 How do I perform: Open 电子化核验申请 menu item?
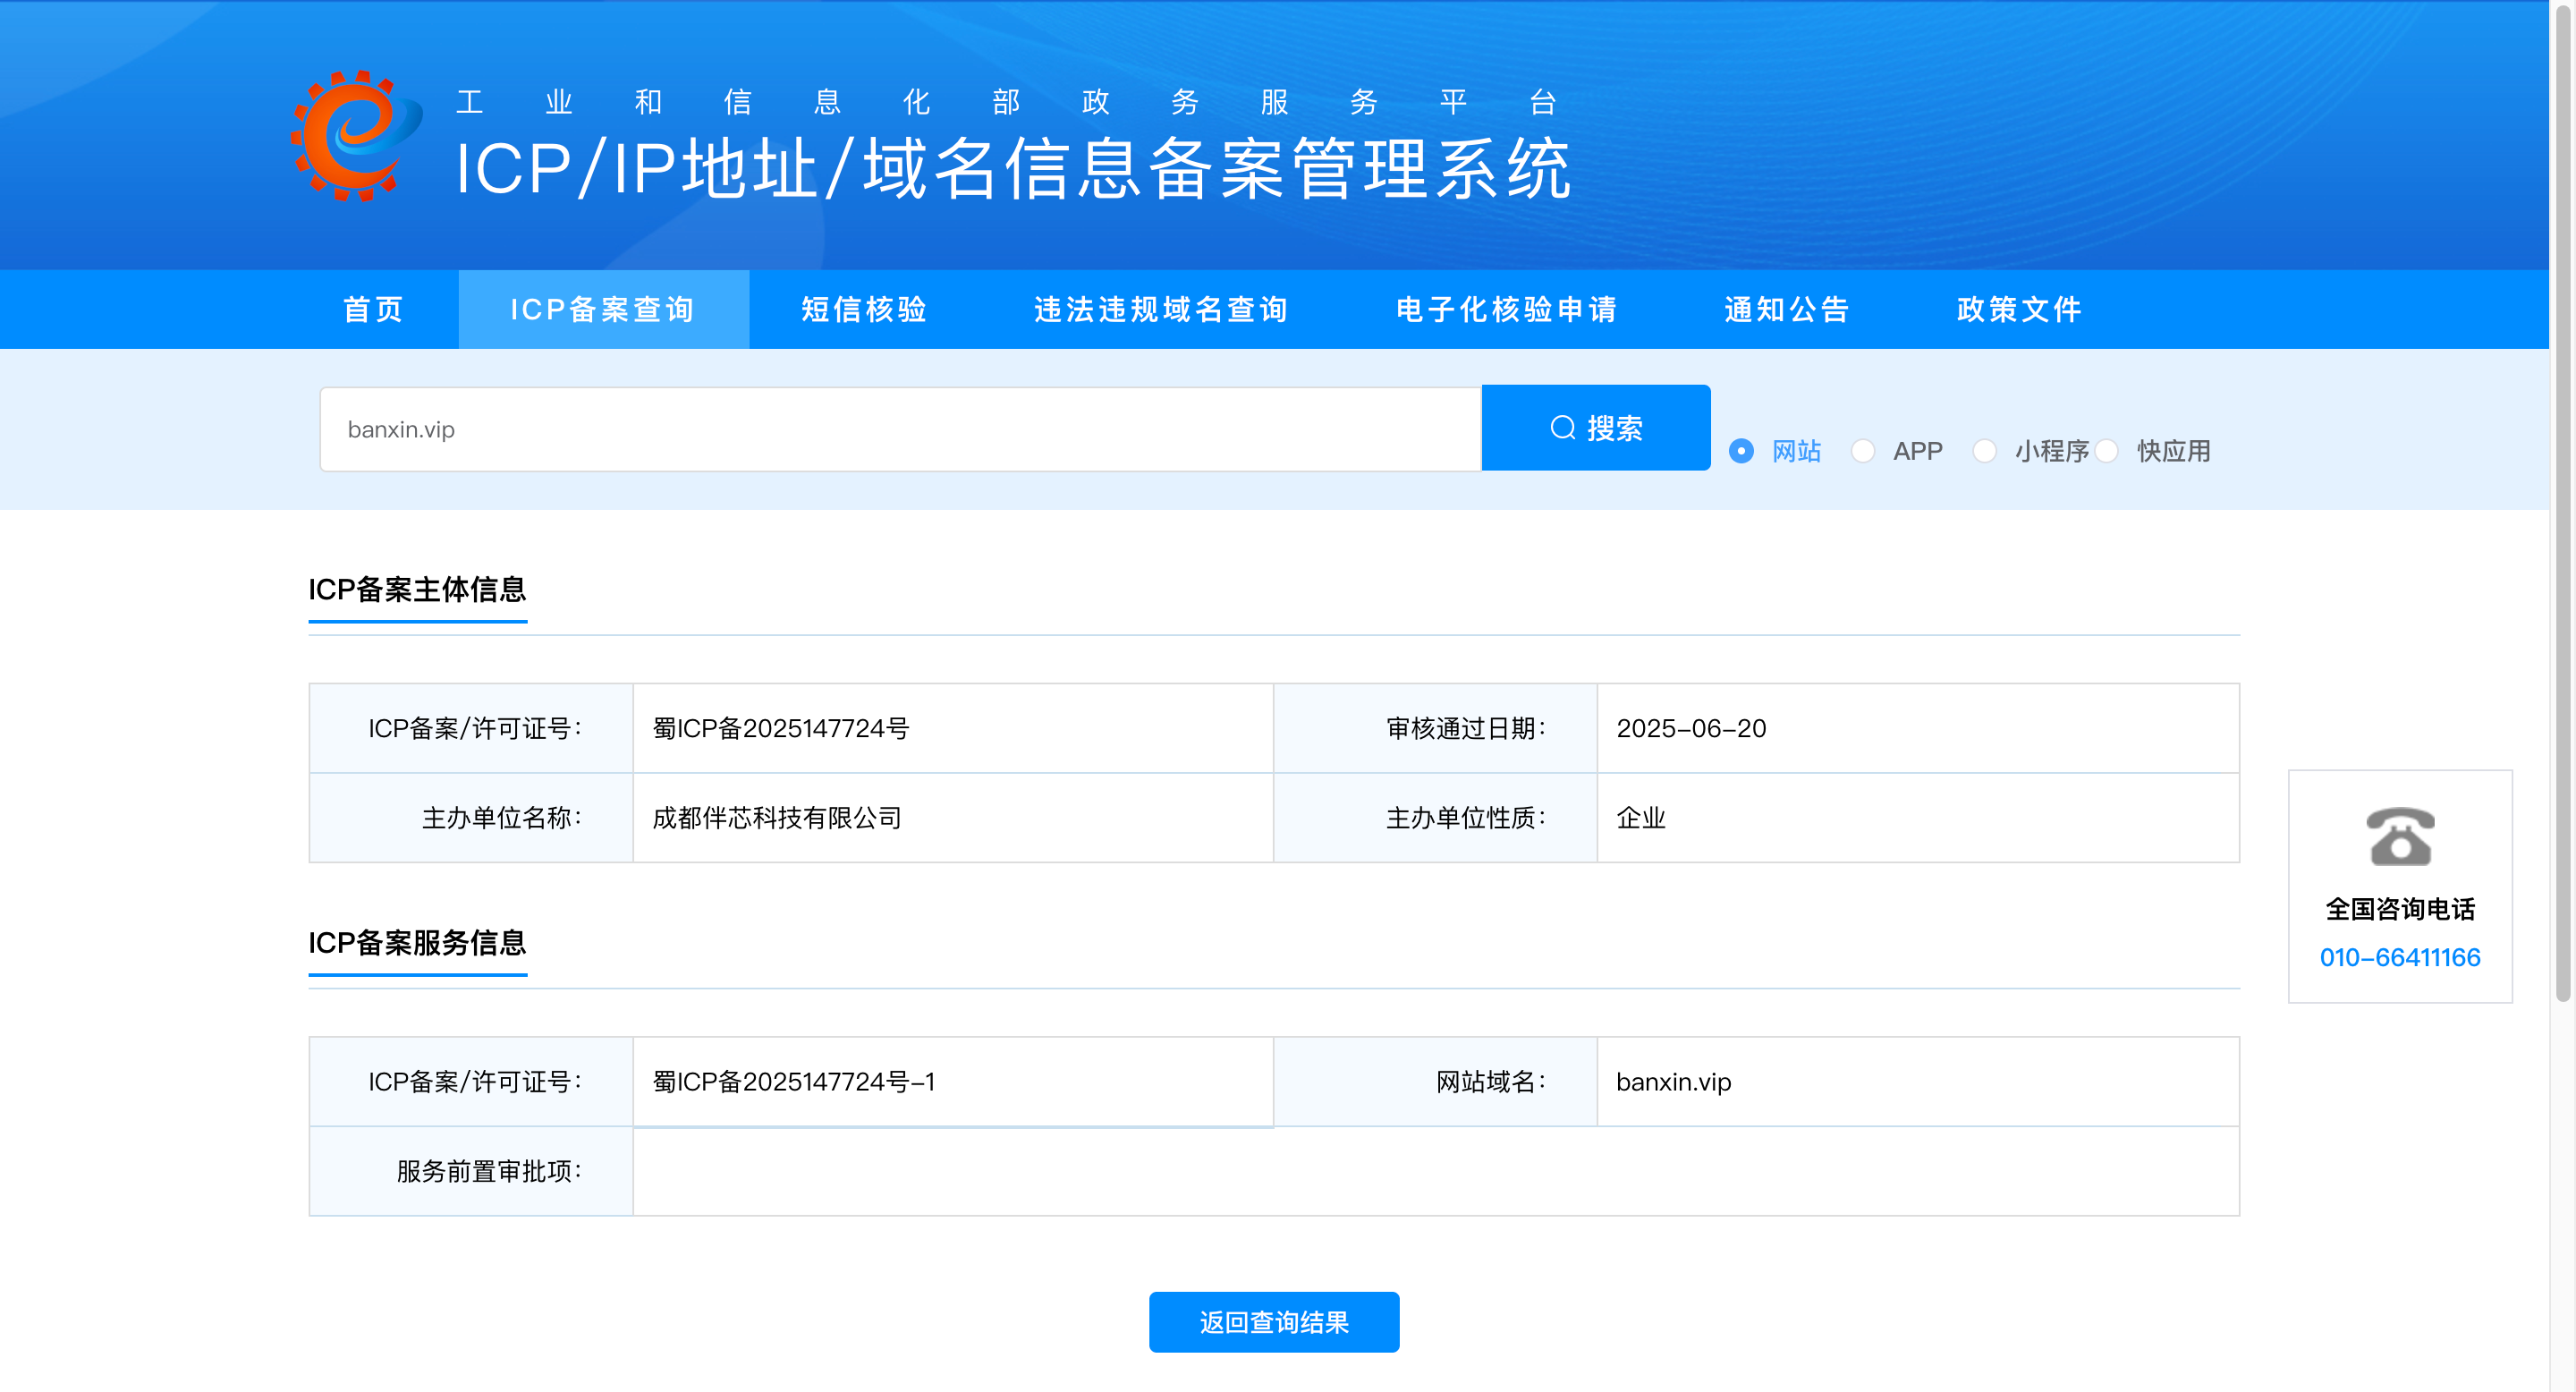click(1506, 309)
